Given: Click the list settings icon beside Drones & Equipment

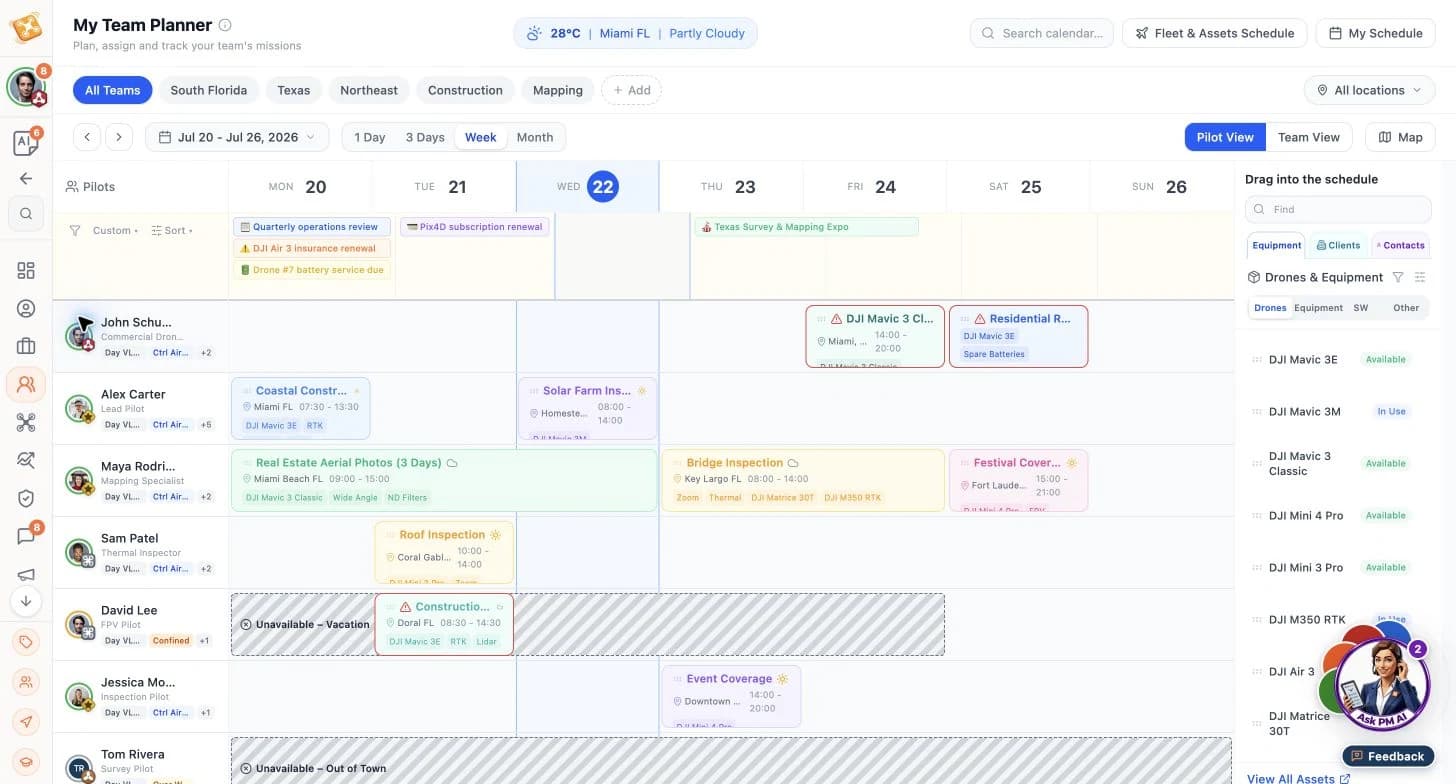Looking at the screenshot, I should [x=1420, y=277].
